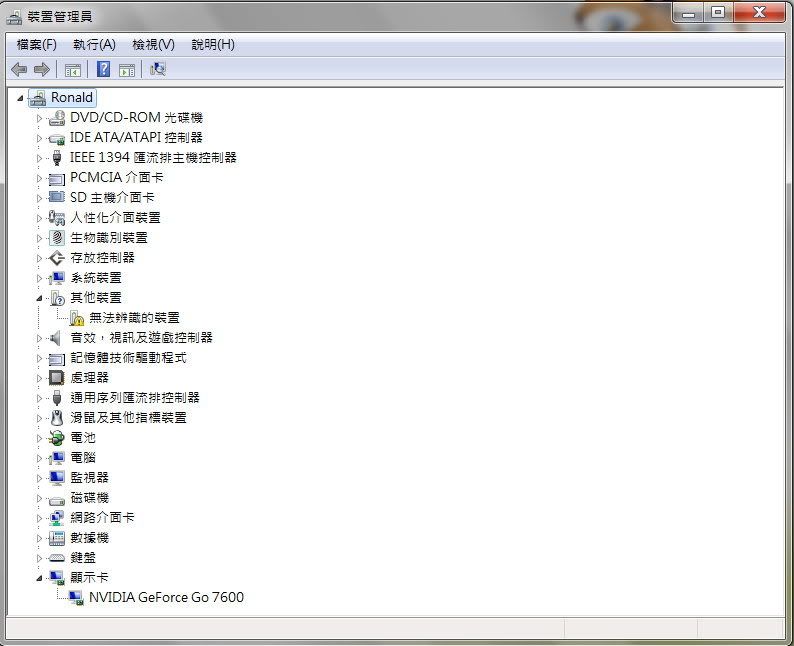Expand the 網路介面卡 node
The image size is (794, 646).
pyautogui.click(x=39, y=518)
